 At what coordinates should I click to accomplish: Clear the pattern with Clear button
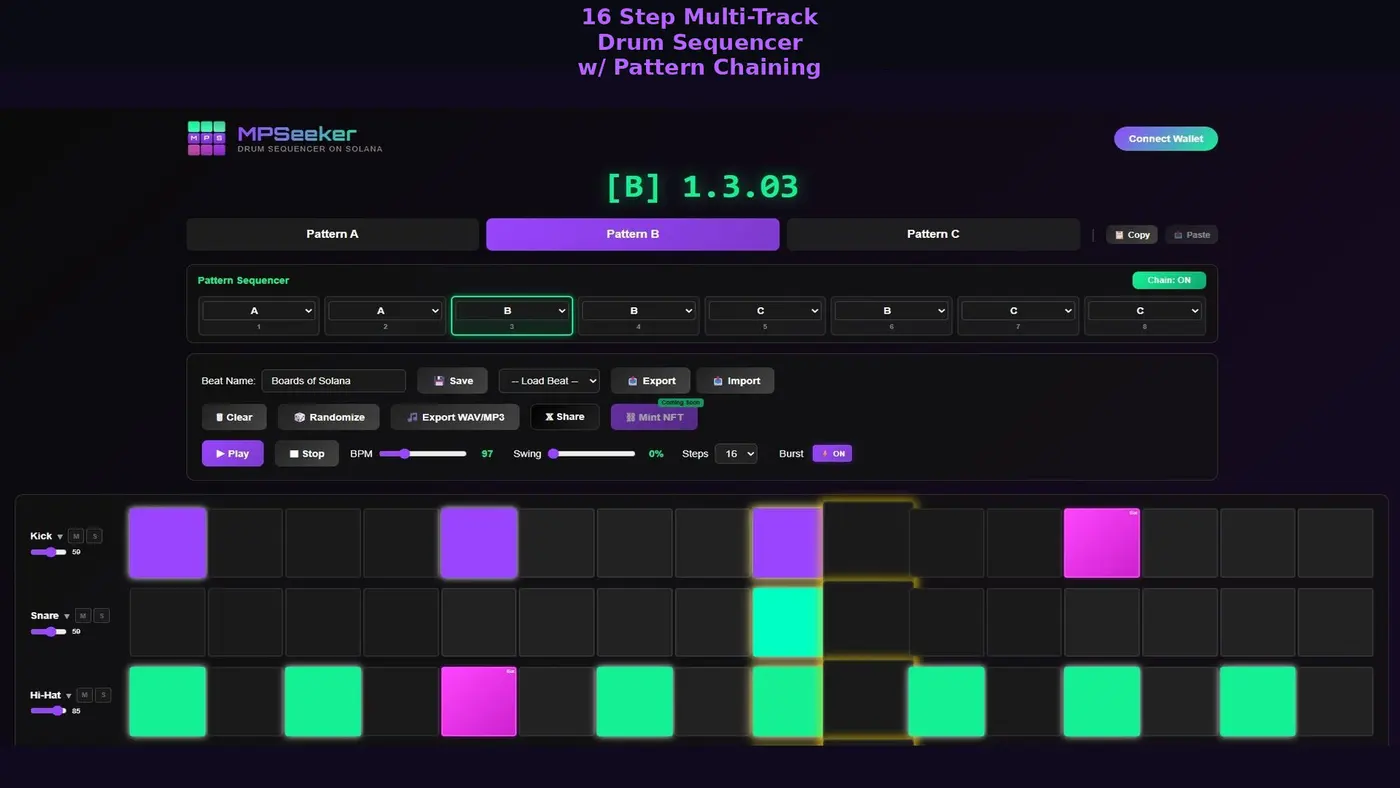234,417
